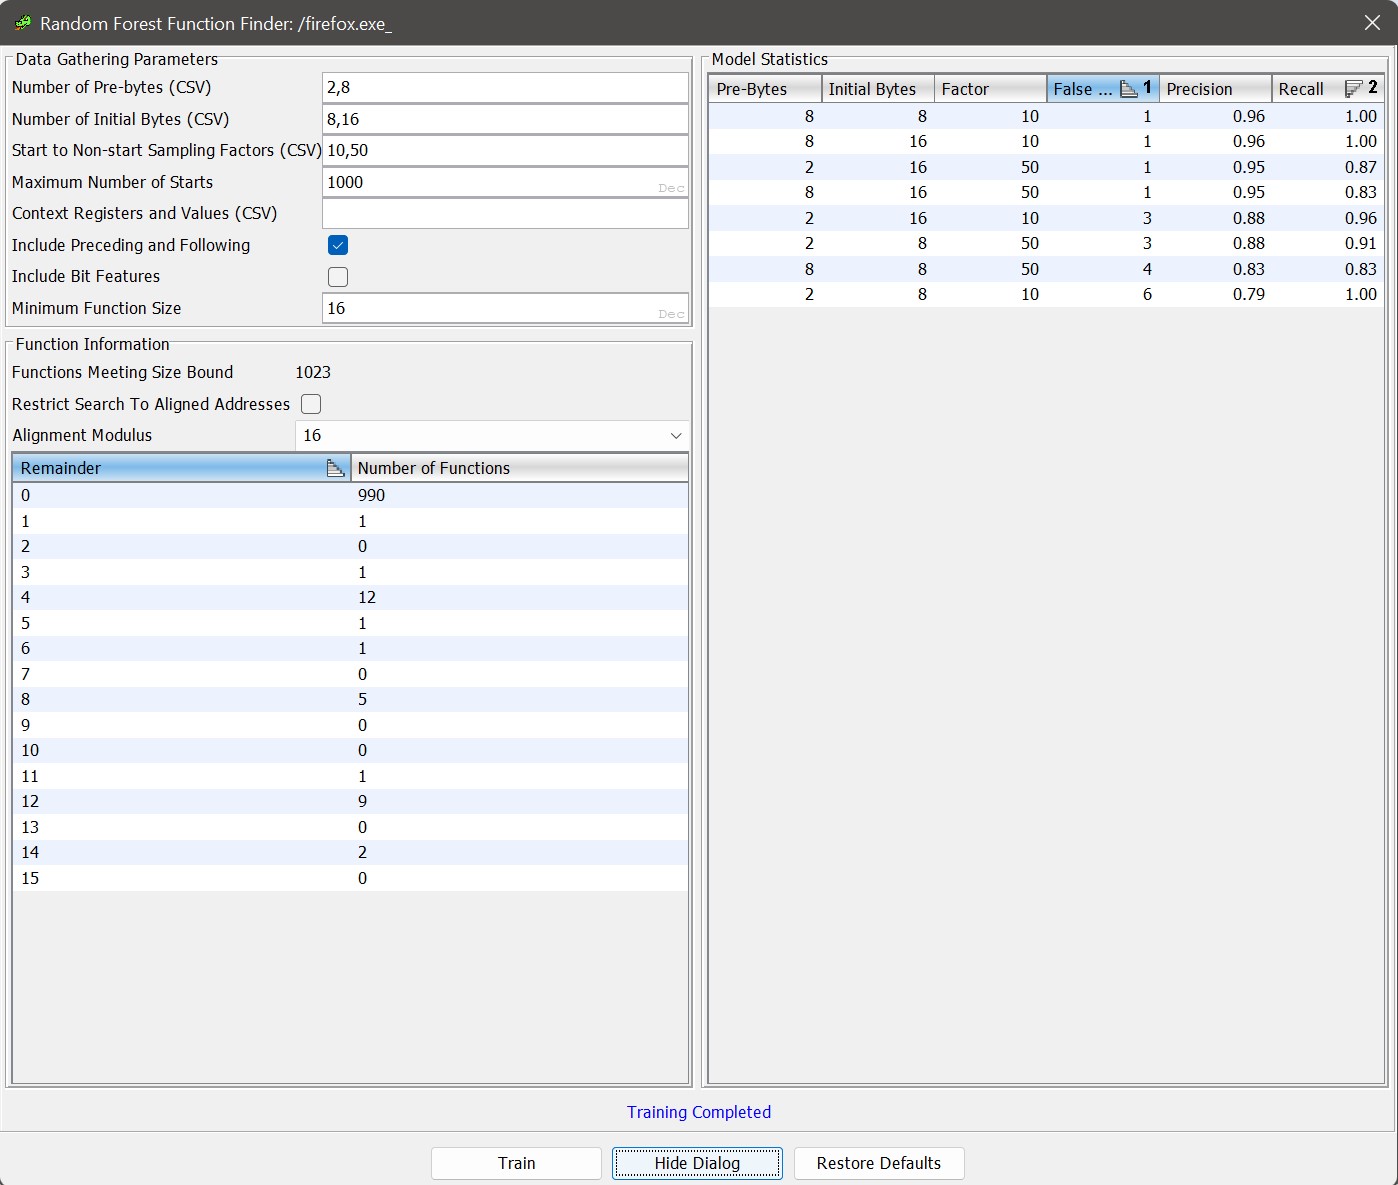This screenshot has height=1185, width=1398.
Task: Check Restrict Search To Aligned Addresses
Action: (311, 404)
